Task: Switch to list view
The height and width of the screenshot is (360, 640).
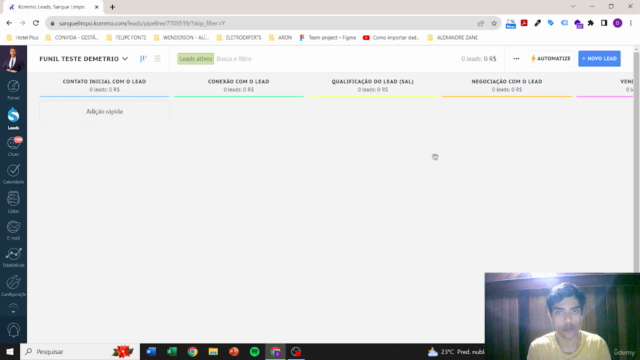Action: click(x=158, y=59)
